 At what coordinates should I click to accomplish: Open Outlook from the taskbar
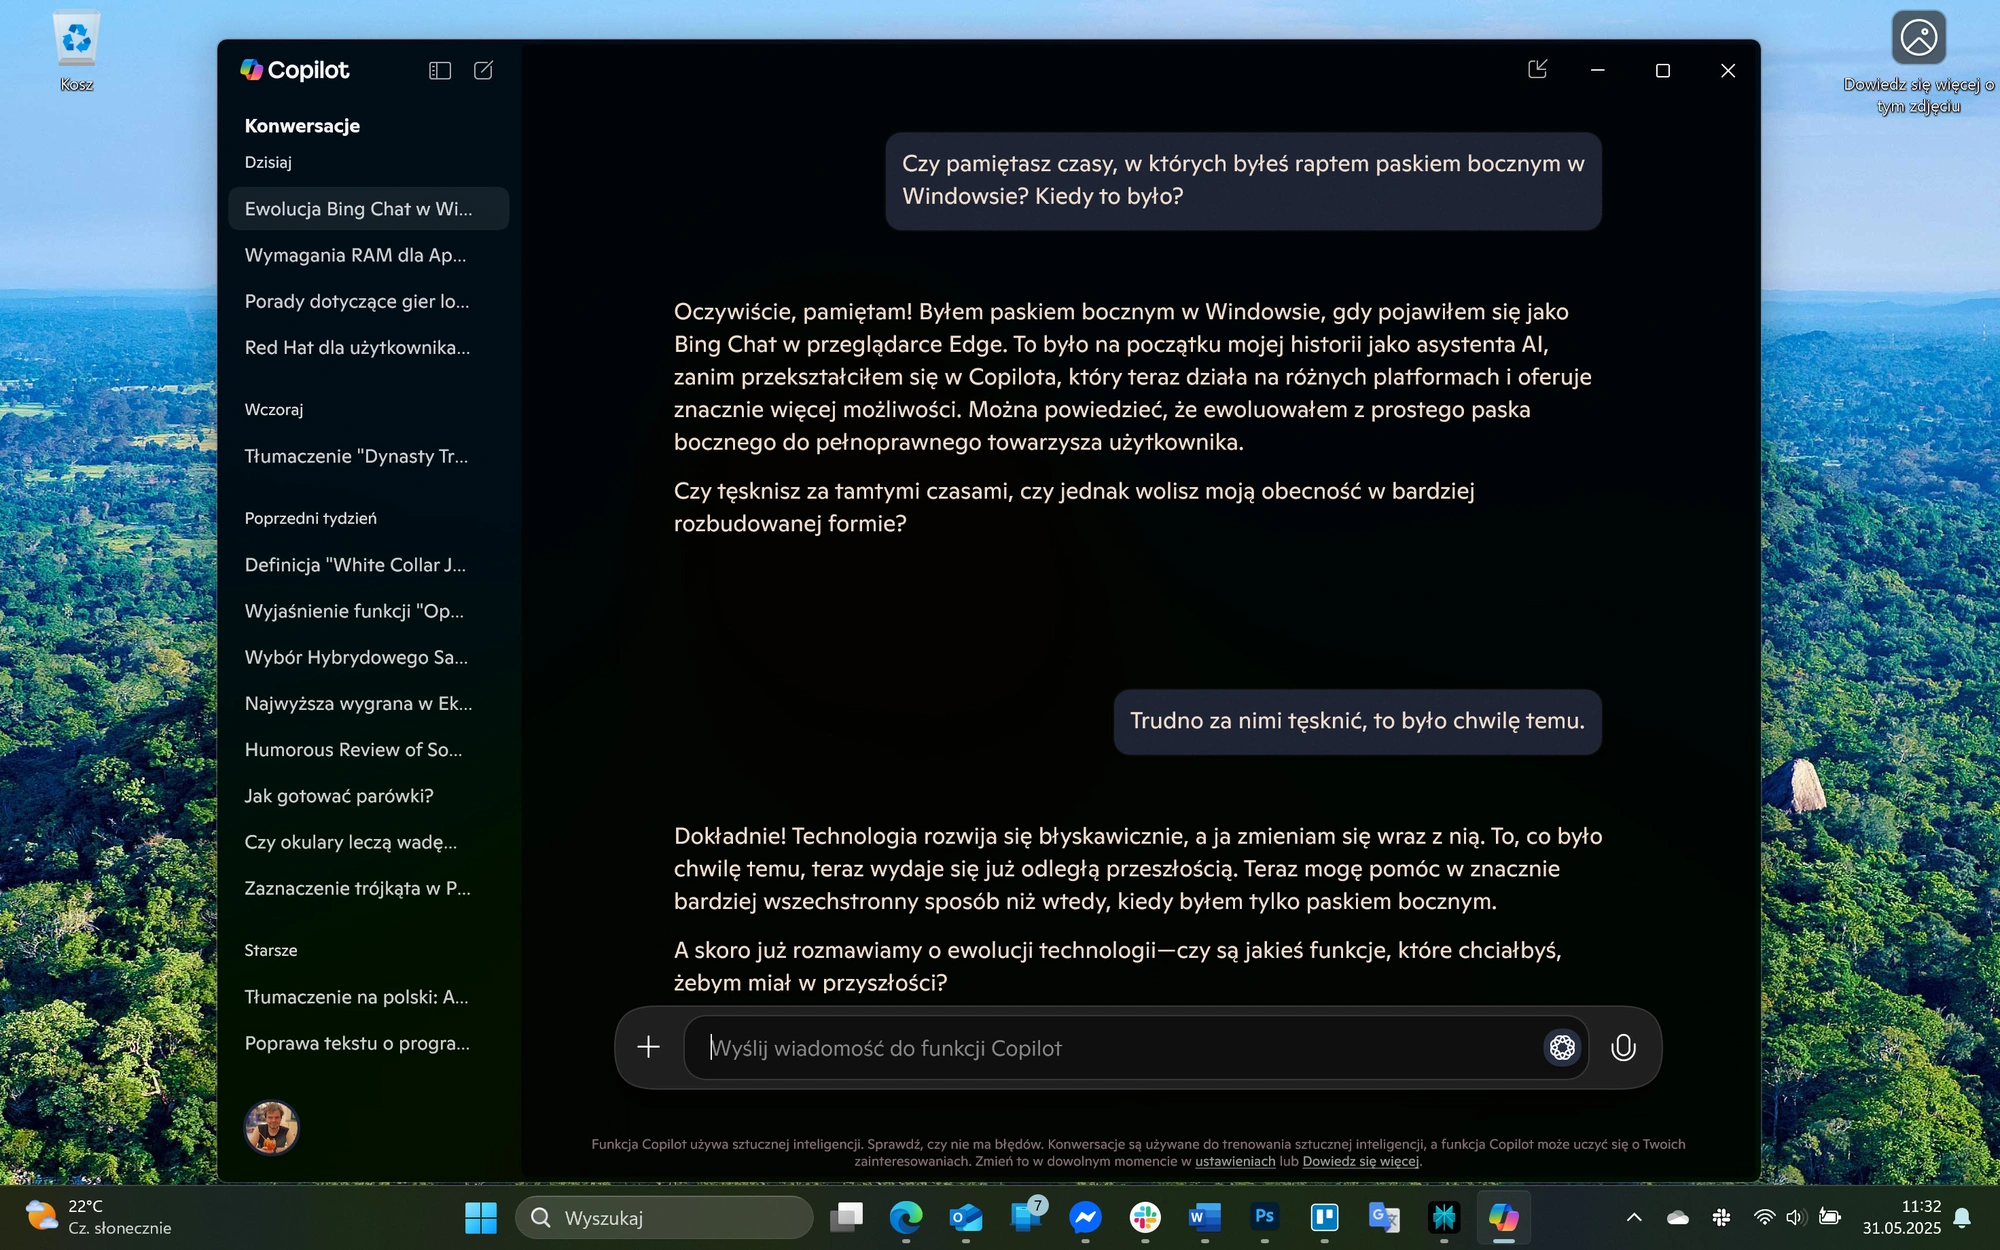966,1217
